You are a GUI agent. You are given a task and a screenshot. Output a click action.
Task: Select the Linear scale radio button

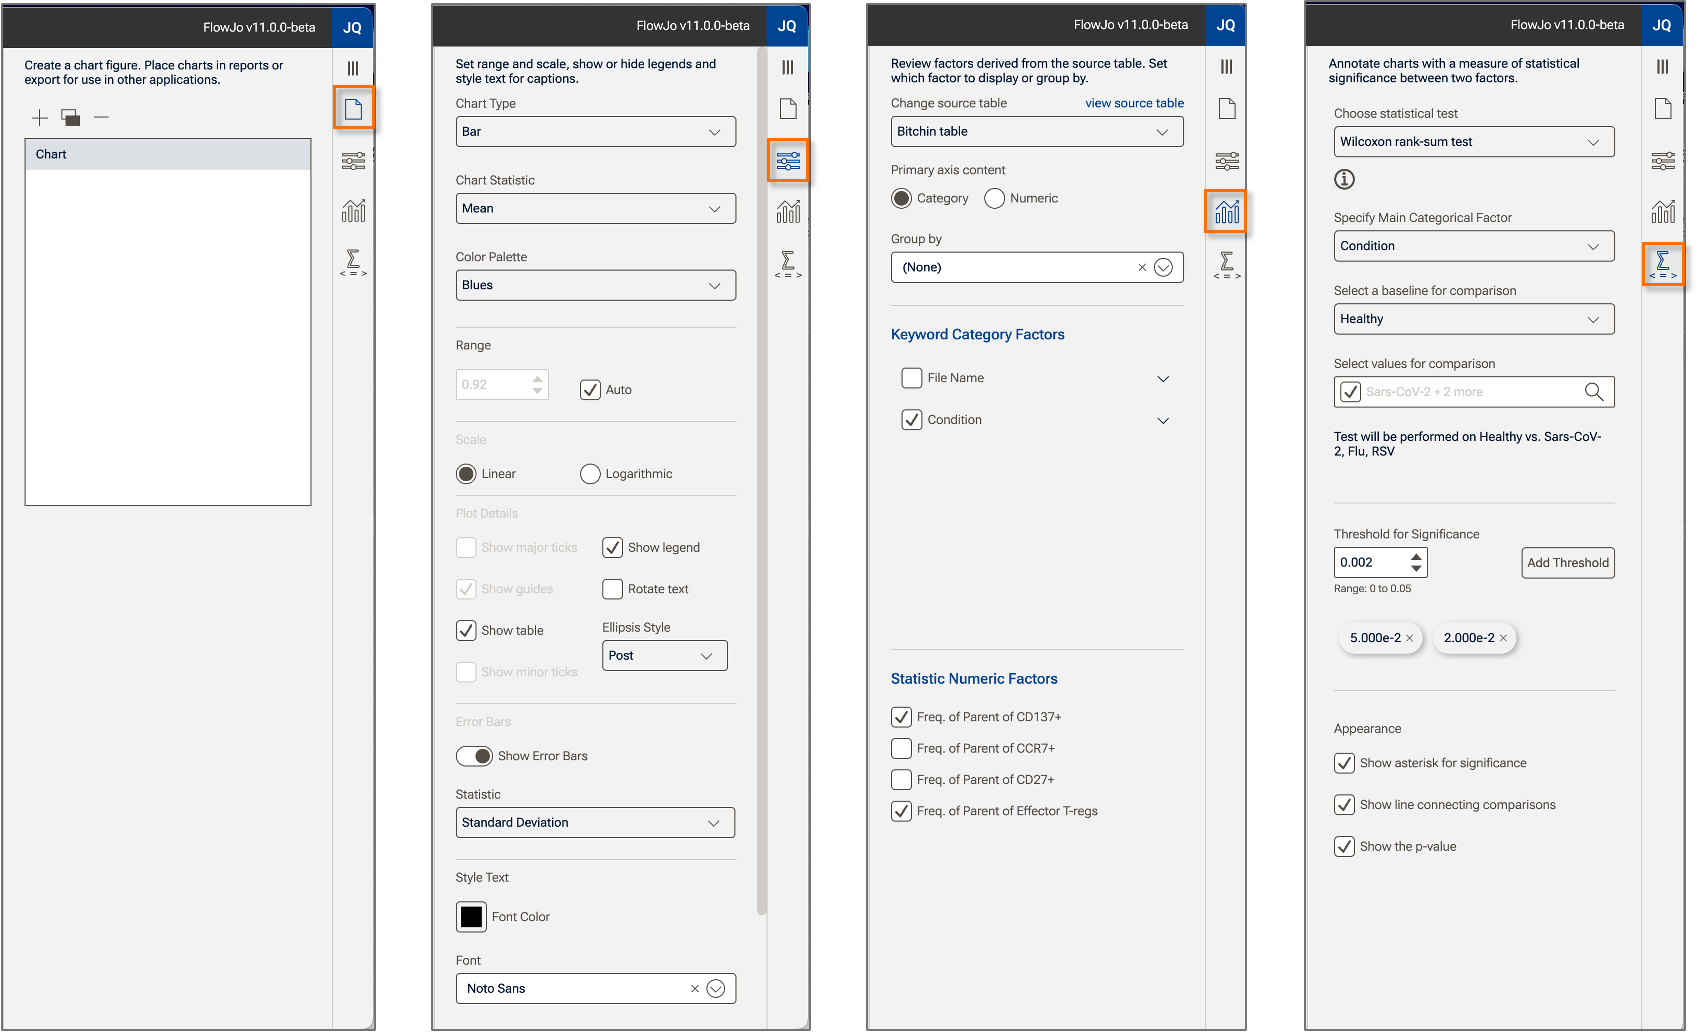[466, 474]
